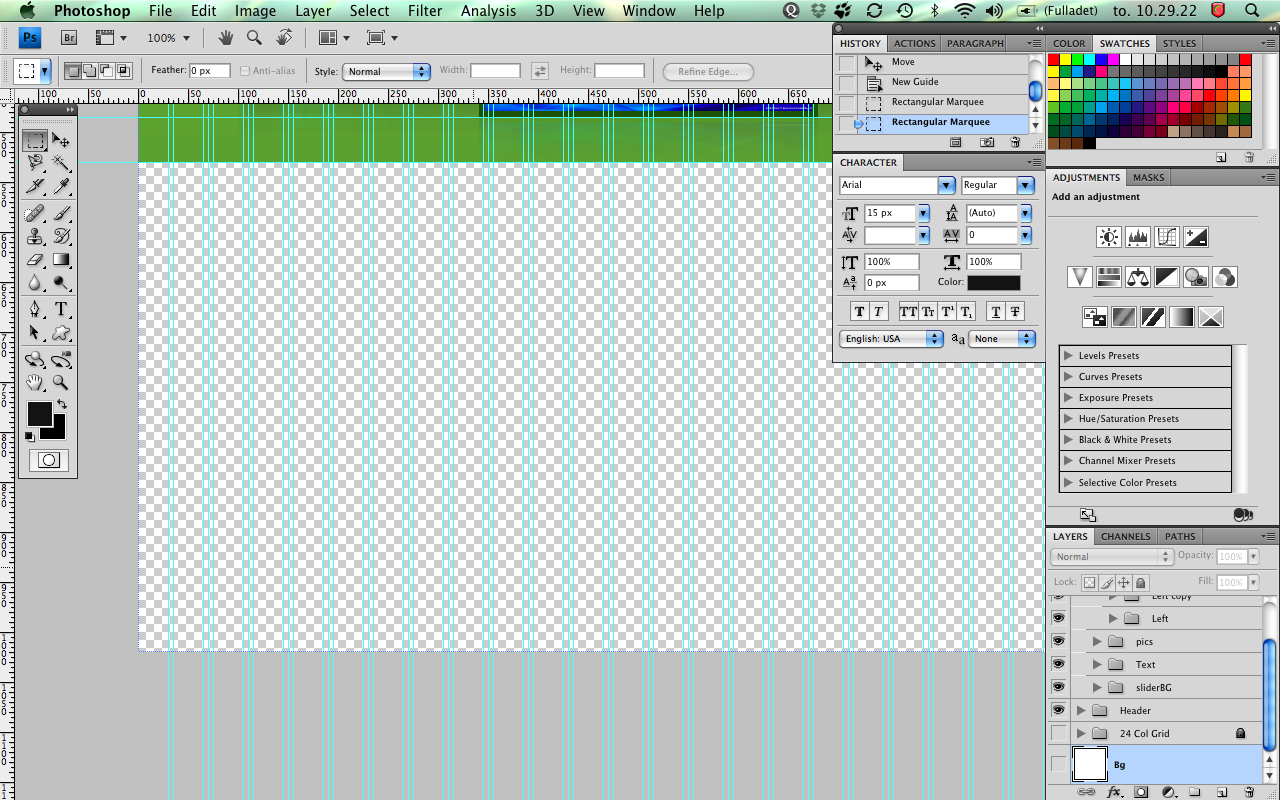Expand Levels Presets list
This screenshot has width=1280, height=800.
1068,355
